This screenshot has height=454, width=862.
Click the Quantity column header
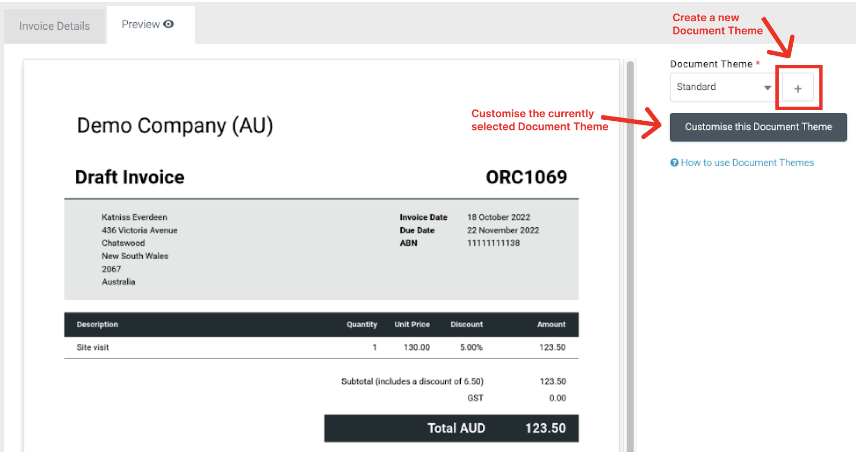click(x=361, y=324)
